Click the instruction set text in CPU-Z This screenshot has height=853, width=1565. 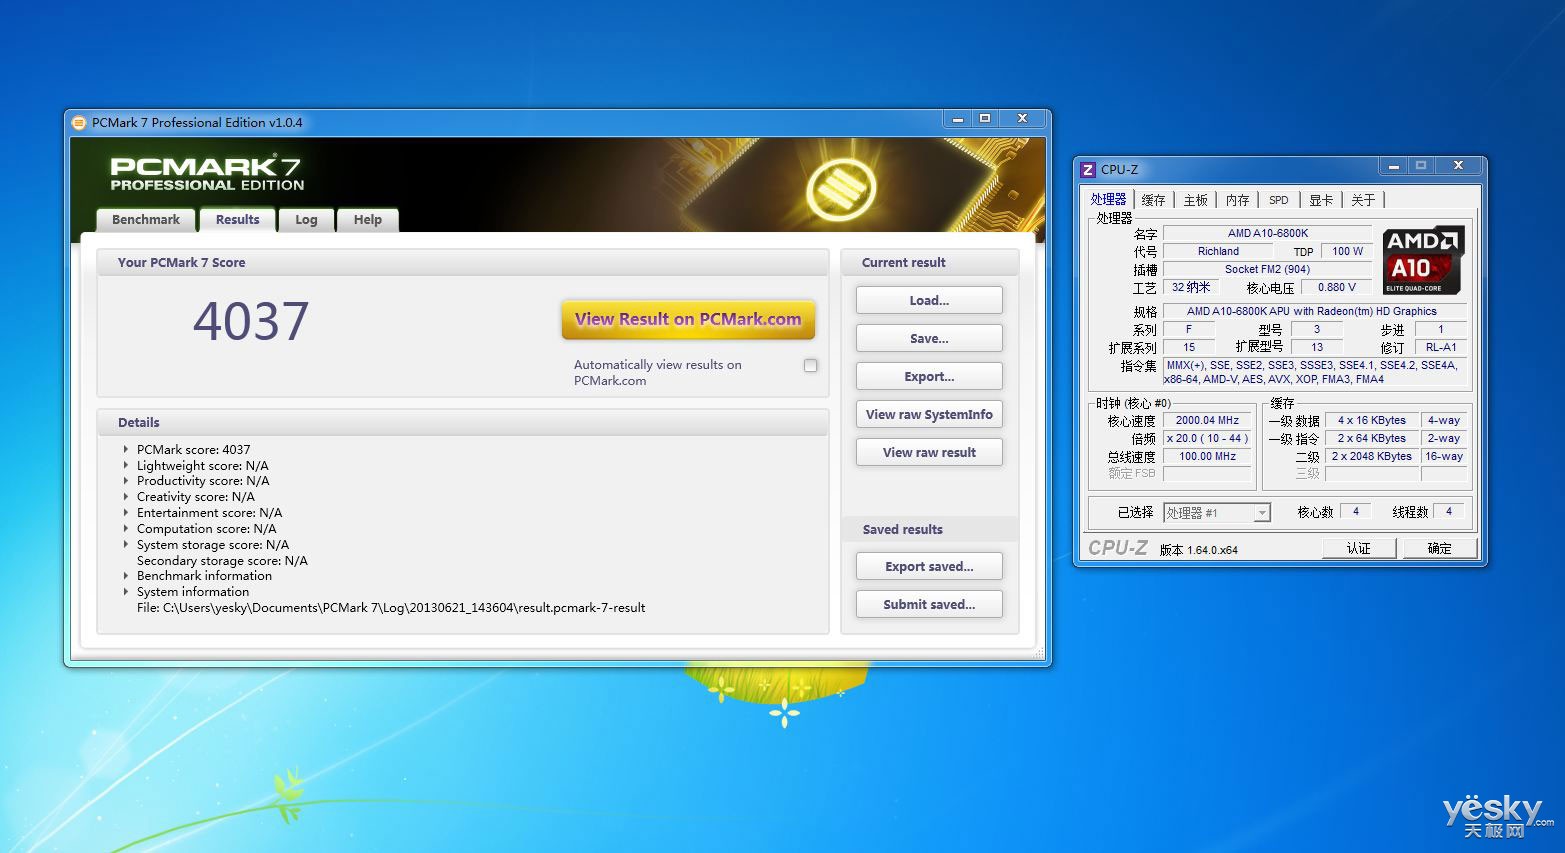[1314, 372]
